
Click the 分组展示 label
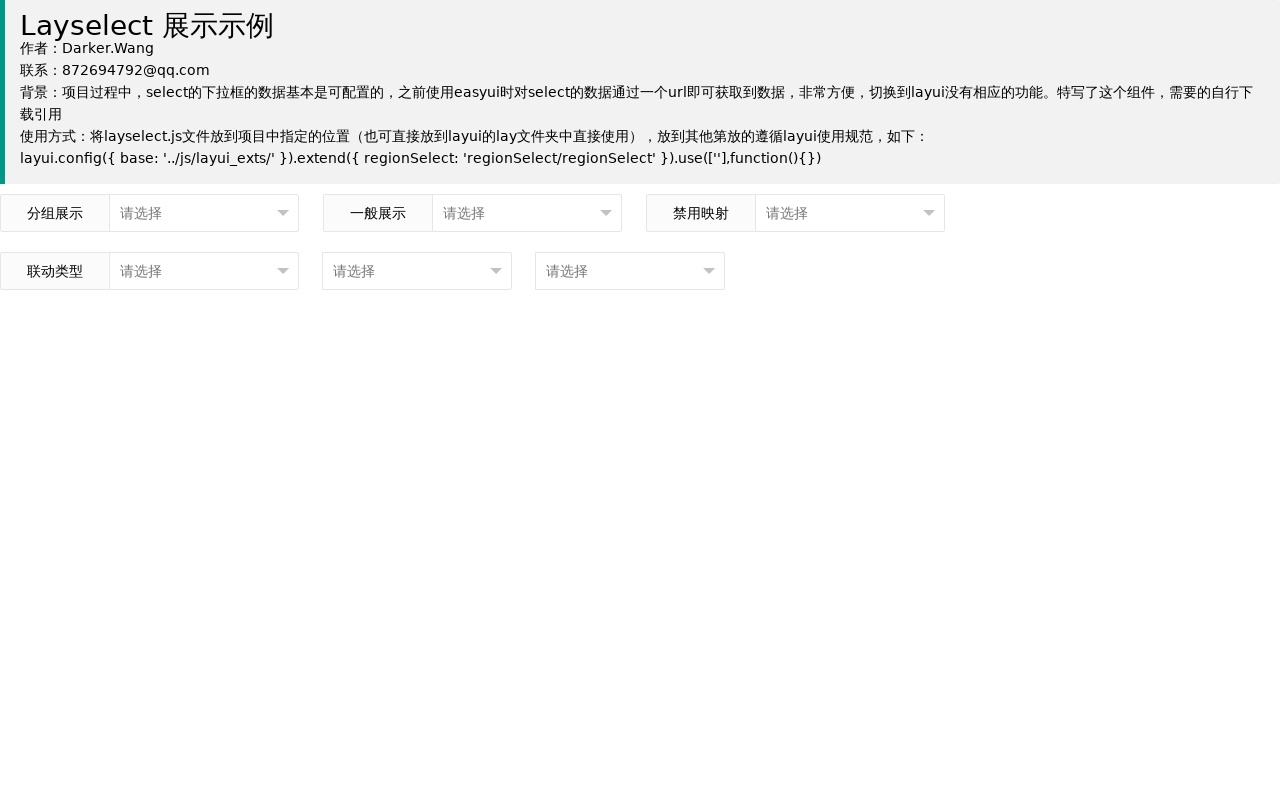(55, 213)
